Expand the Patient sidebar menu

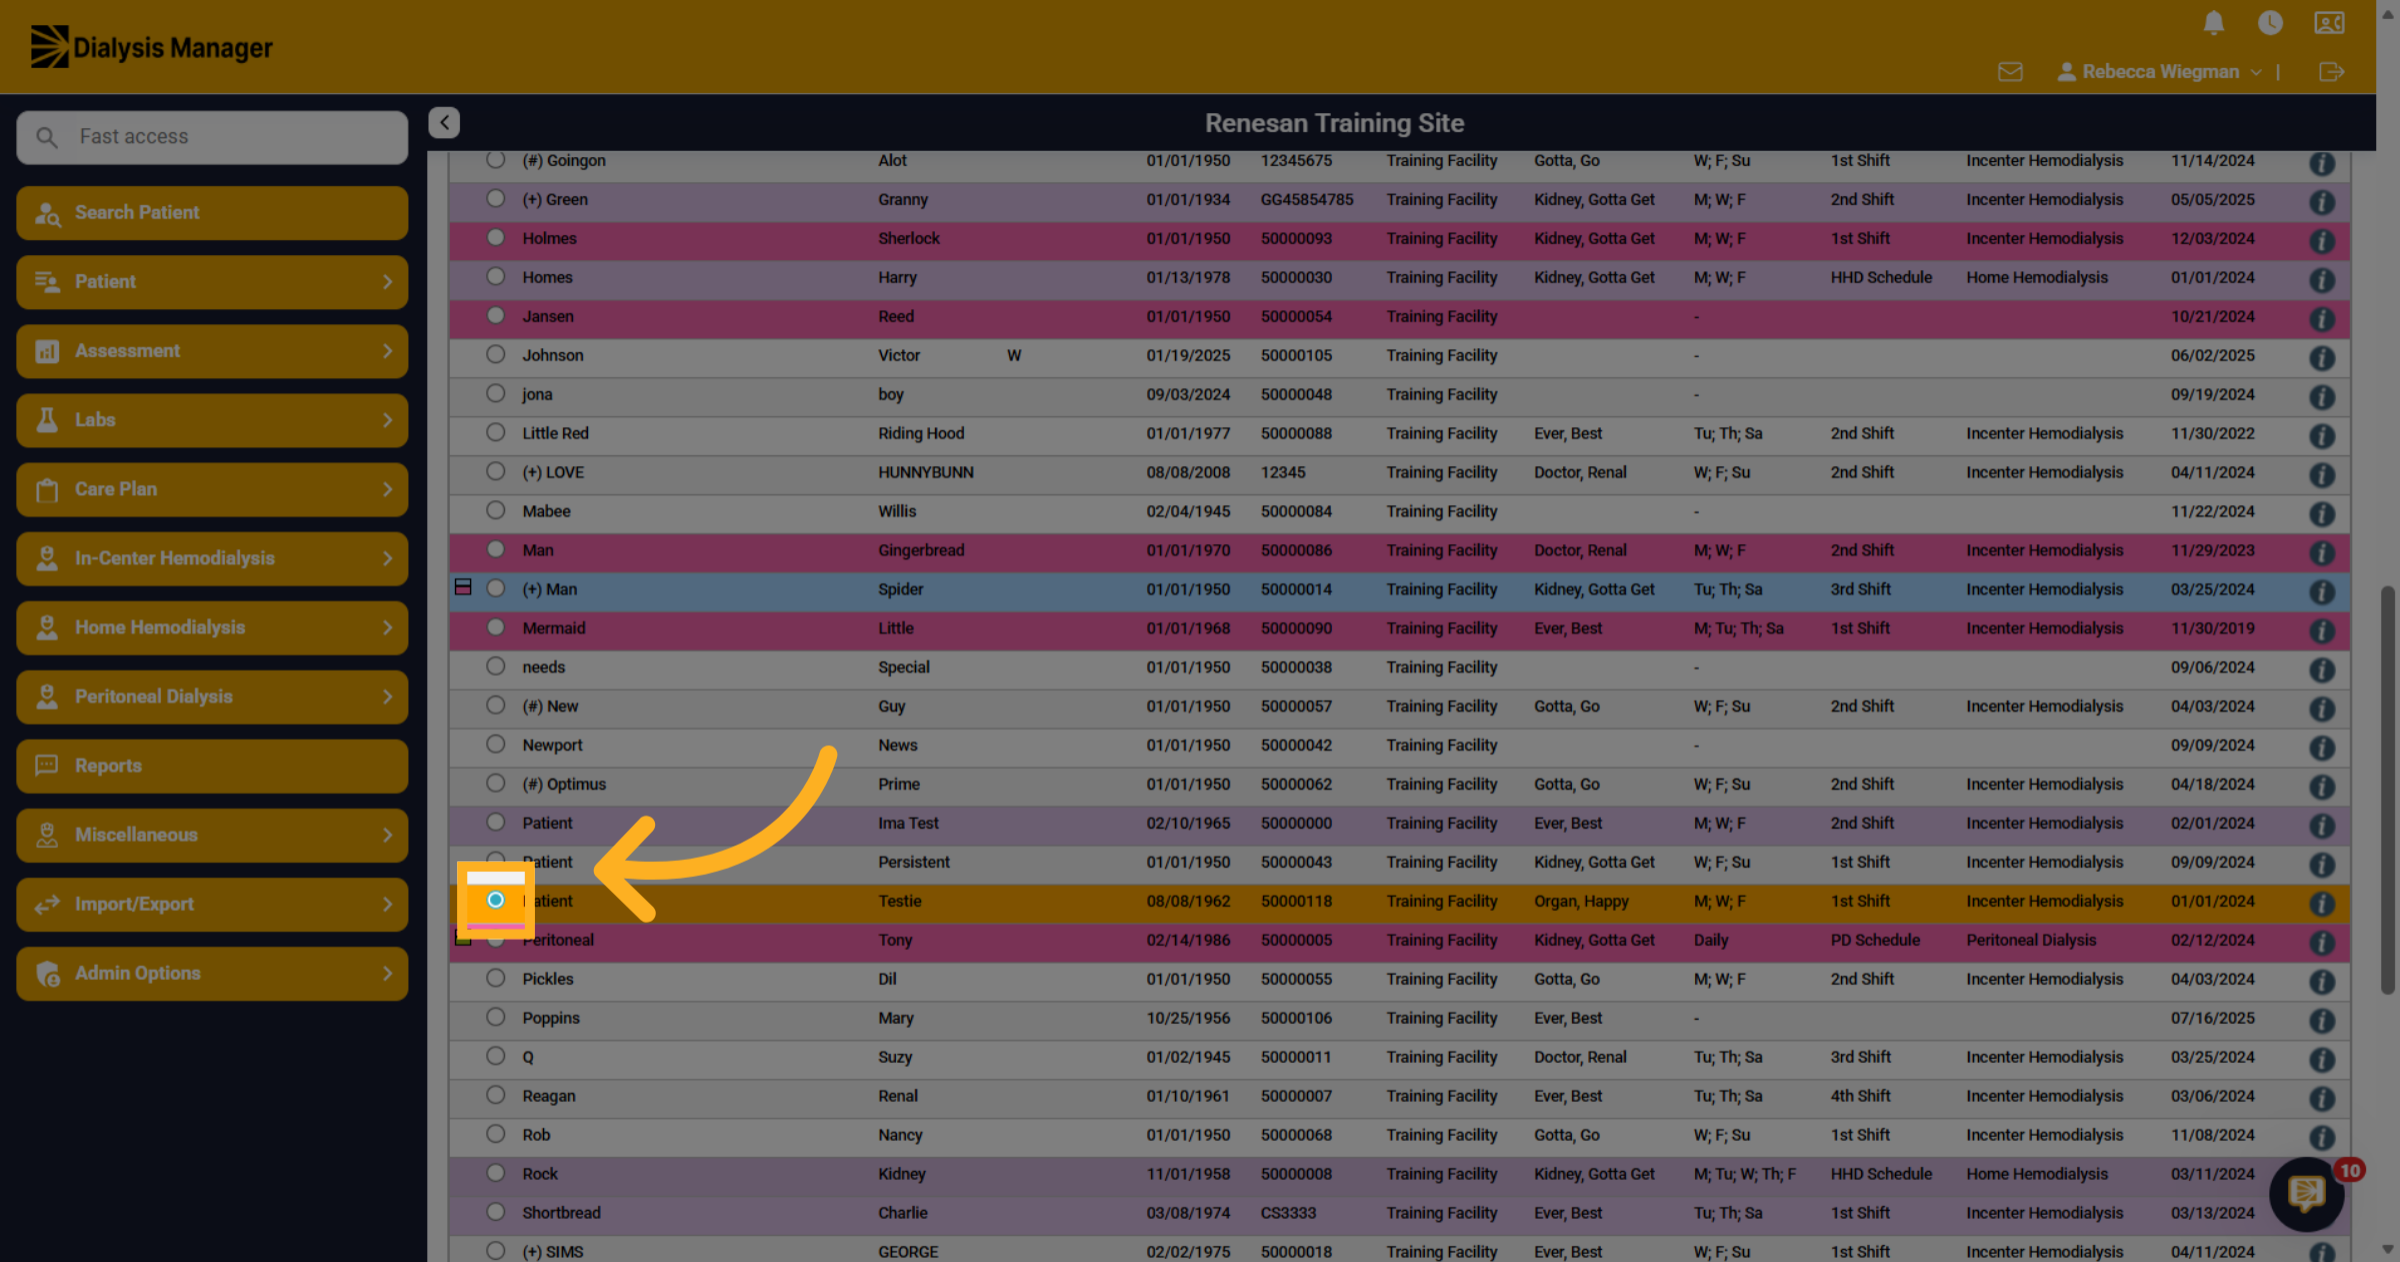click(x=212, y=282)
